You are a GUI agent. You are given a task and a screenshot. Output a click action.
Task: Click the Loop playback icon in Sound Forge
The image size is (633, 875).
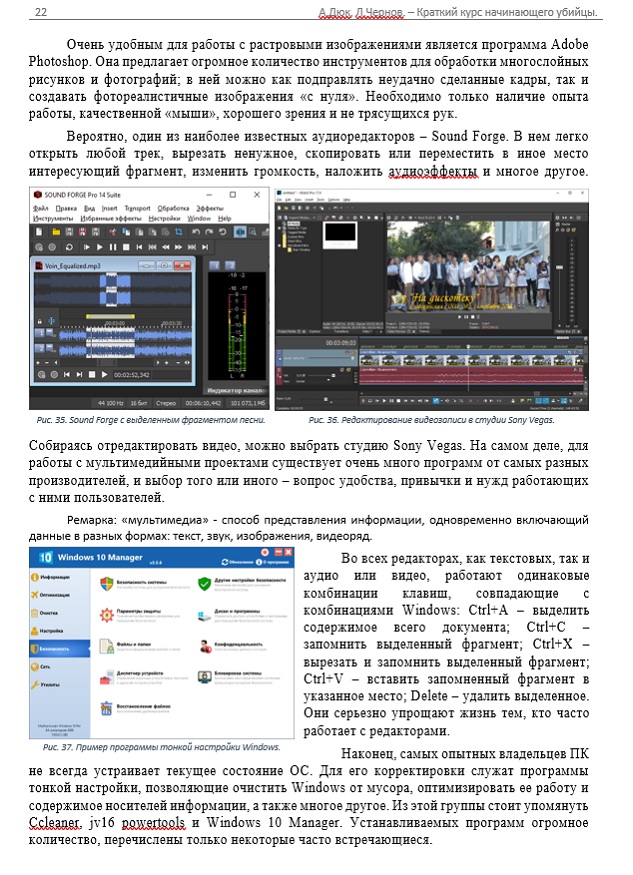click(x=71, y=246)
